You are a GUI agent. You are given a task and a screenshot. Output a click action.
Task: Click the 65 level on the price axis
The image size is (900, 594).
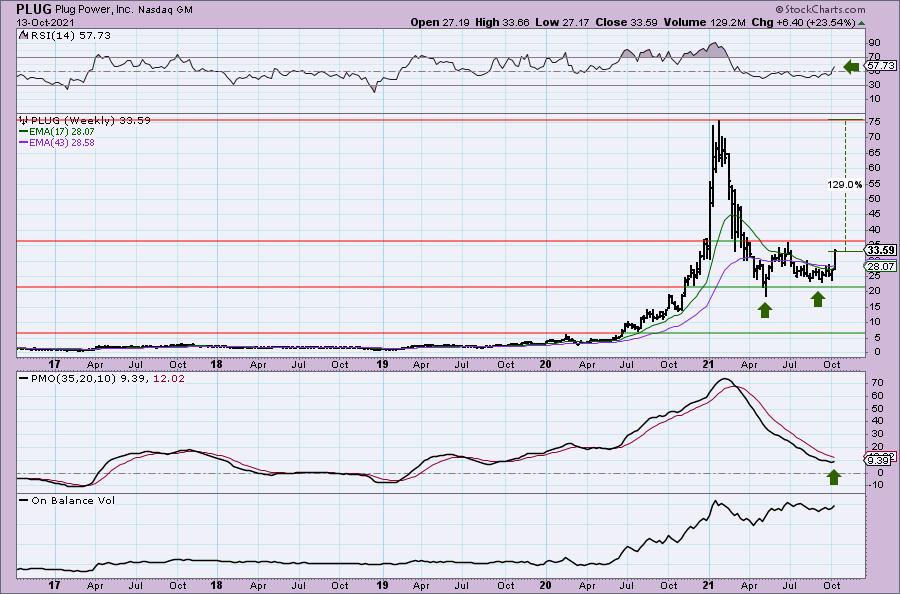pyautogui.click(x=875, y=152)
